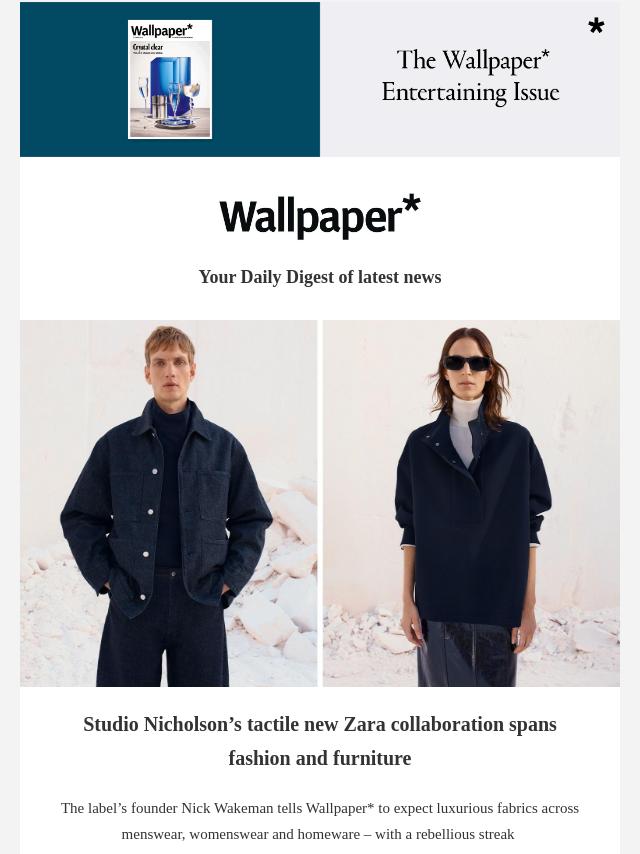Click 'Crystal clear' cover line on magazine
Screen dimensions: 640x854
tap(148, 47)
